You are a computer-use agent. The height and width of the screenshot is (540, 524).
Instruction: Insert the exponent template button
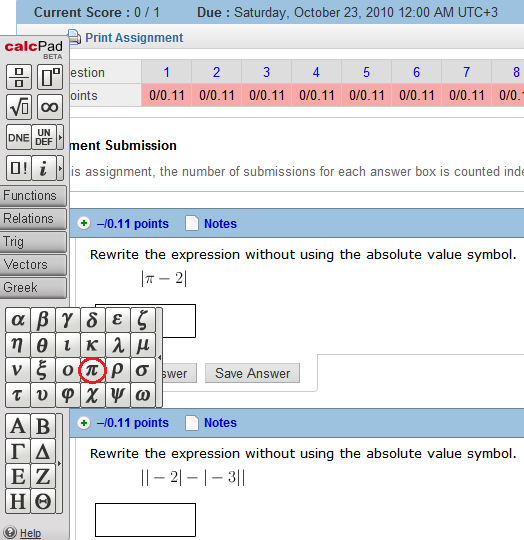(x=50, y=77)
